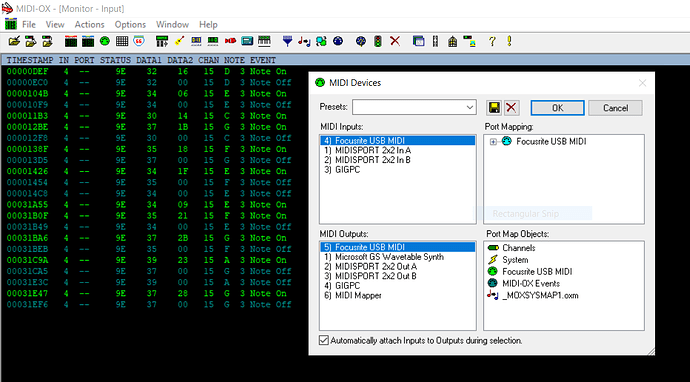Open the Actions menu
690x382 pixels.
(x=89, y=25)
